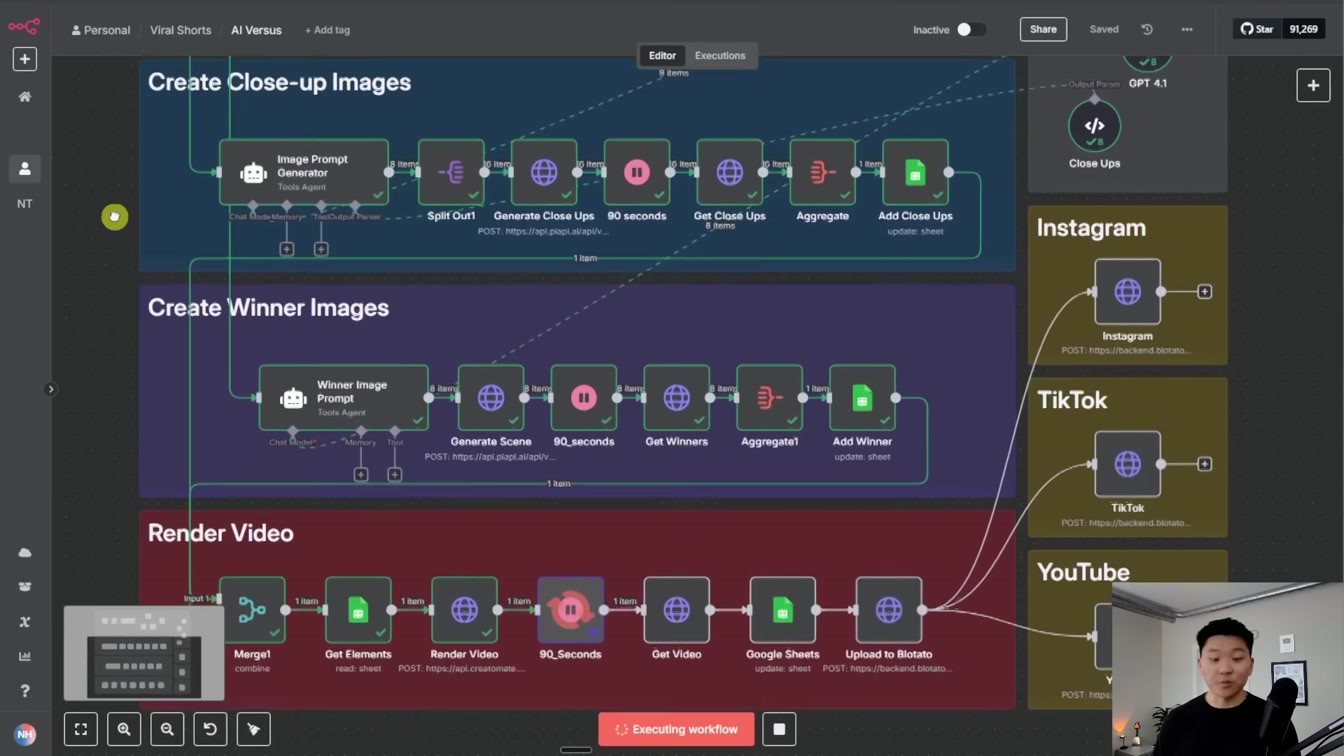
Task: Click Add tag
Action: tap(327, 30)
